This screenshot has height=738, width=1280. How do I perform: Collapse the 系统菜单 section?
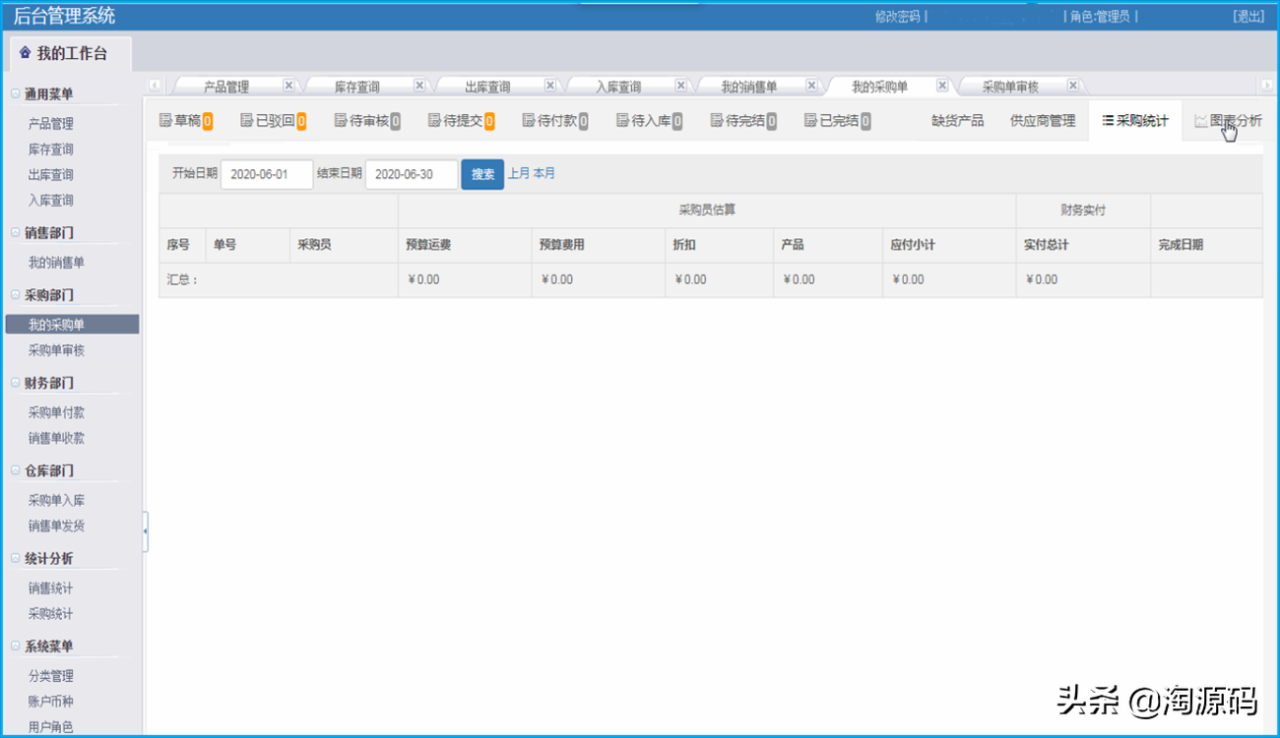click(15, 647)
